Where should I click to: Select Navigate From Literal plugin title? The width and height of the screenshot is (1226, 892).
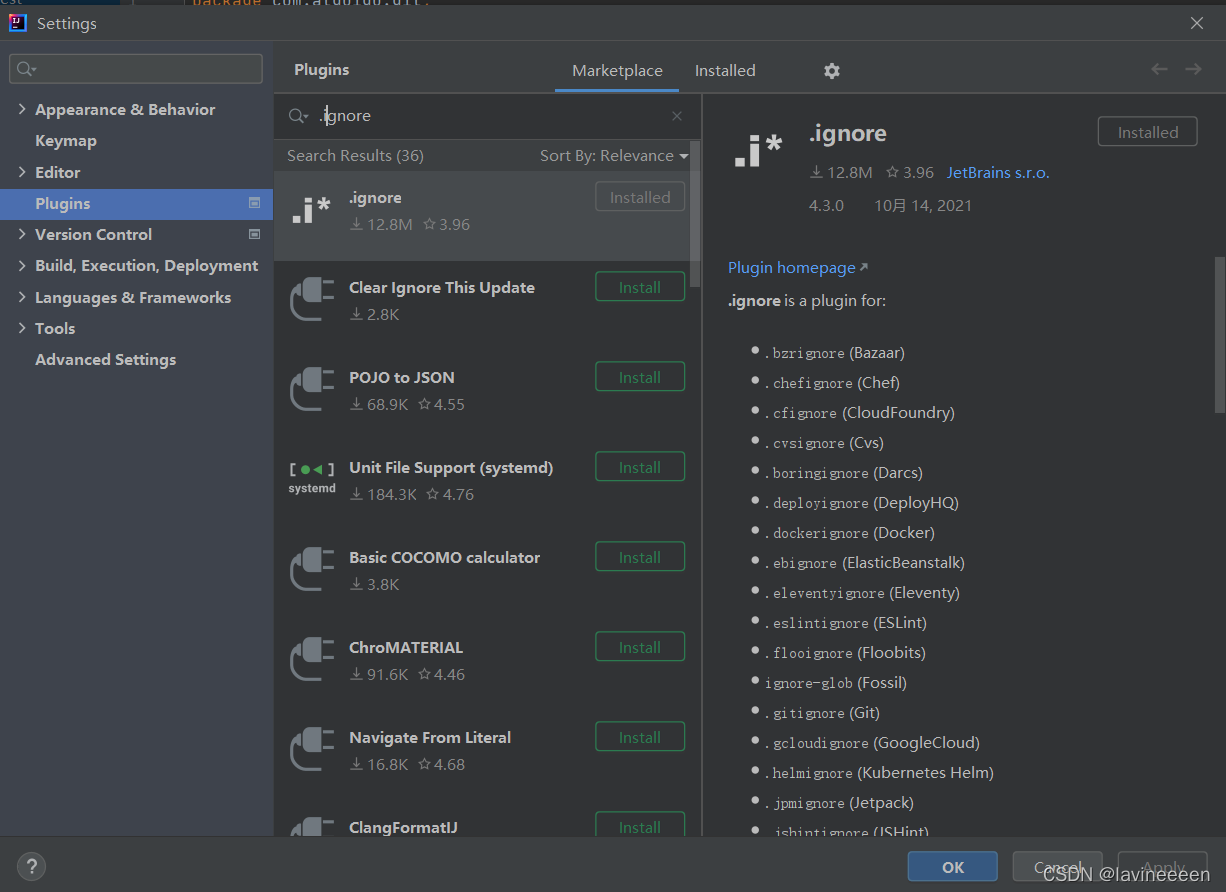430,738
